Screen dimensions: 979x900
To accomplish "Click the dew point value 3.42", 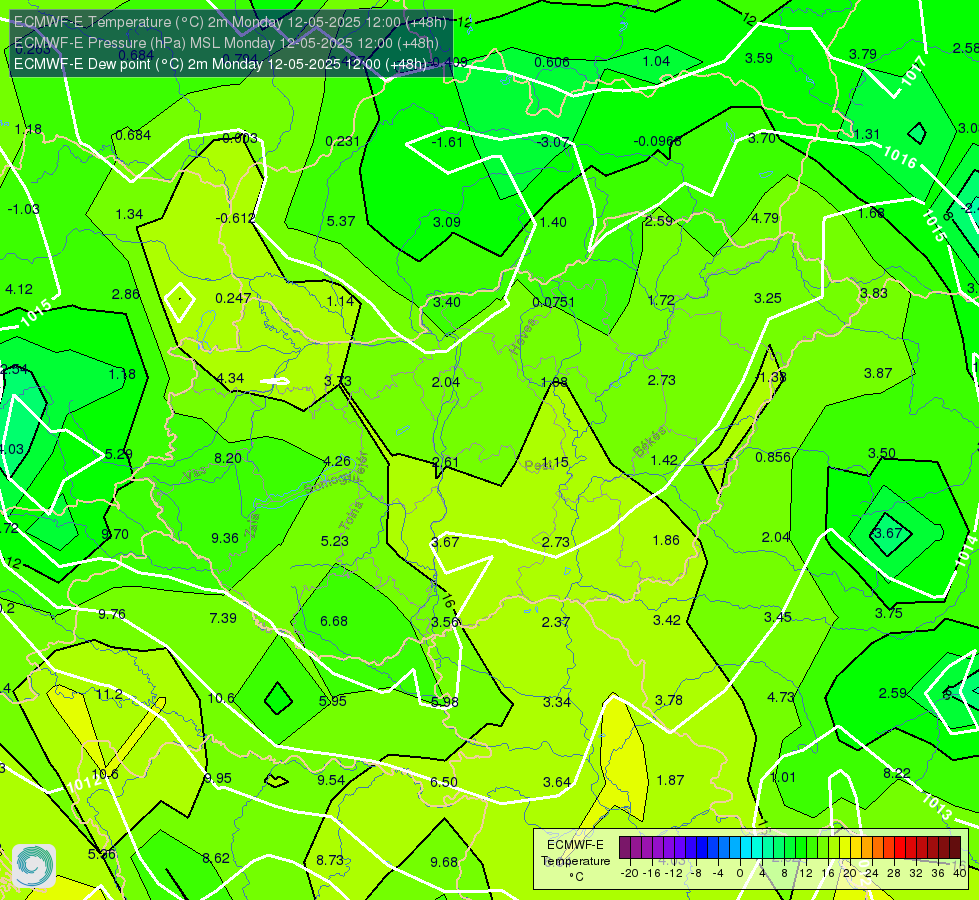I will click(667, 620).
